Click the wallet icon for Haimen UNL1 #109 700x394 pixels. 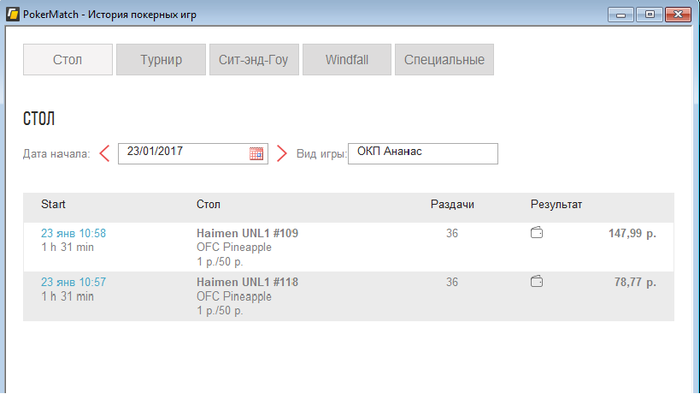pyautogui.click(x=537, y=232)
